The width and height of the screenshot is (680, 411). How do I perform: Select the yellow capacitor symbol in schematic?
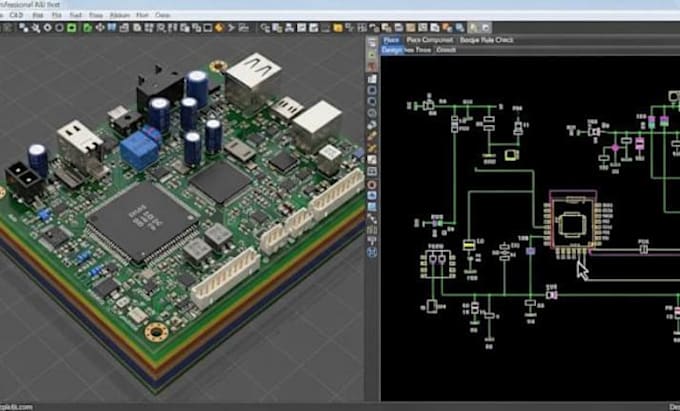click(x=469, y=245)
